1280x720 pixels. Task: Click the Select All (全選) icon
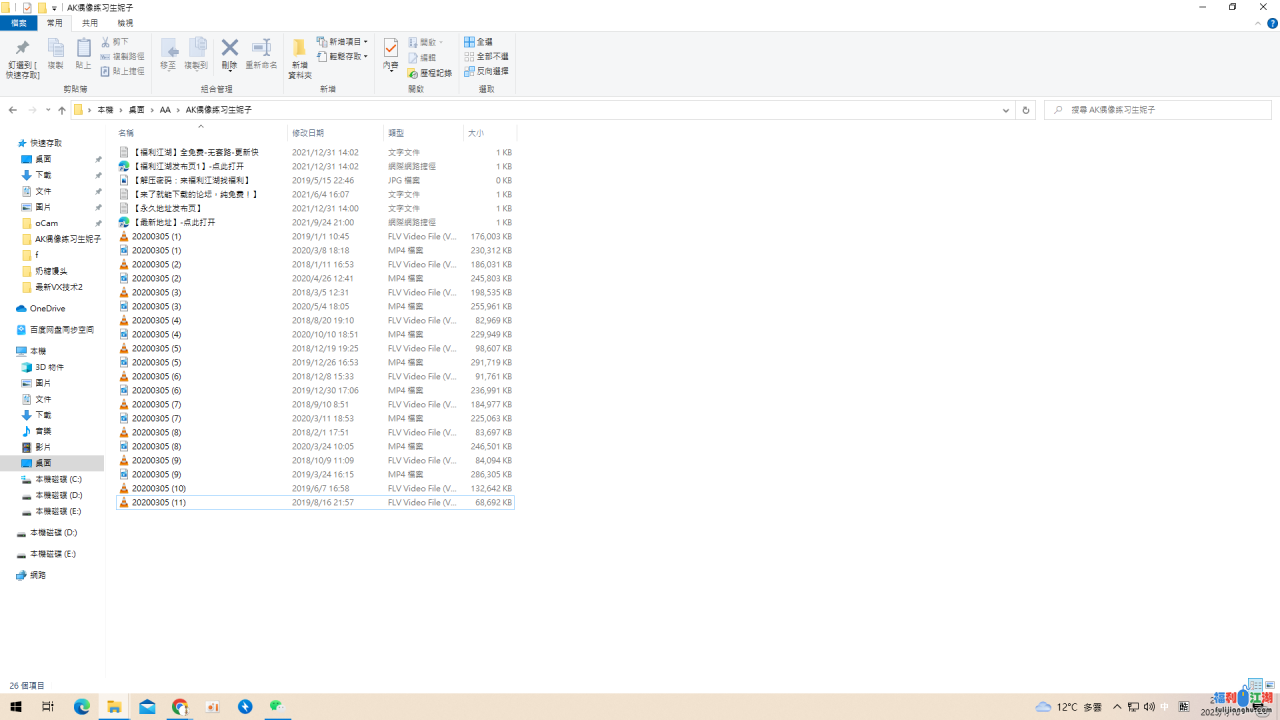(x=478, y=42)
